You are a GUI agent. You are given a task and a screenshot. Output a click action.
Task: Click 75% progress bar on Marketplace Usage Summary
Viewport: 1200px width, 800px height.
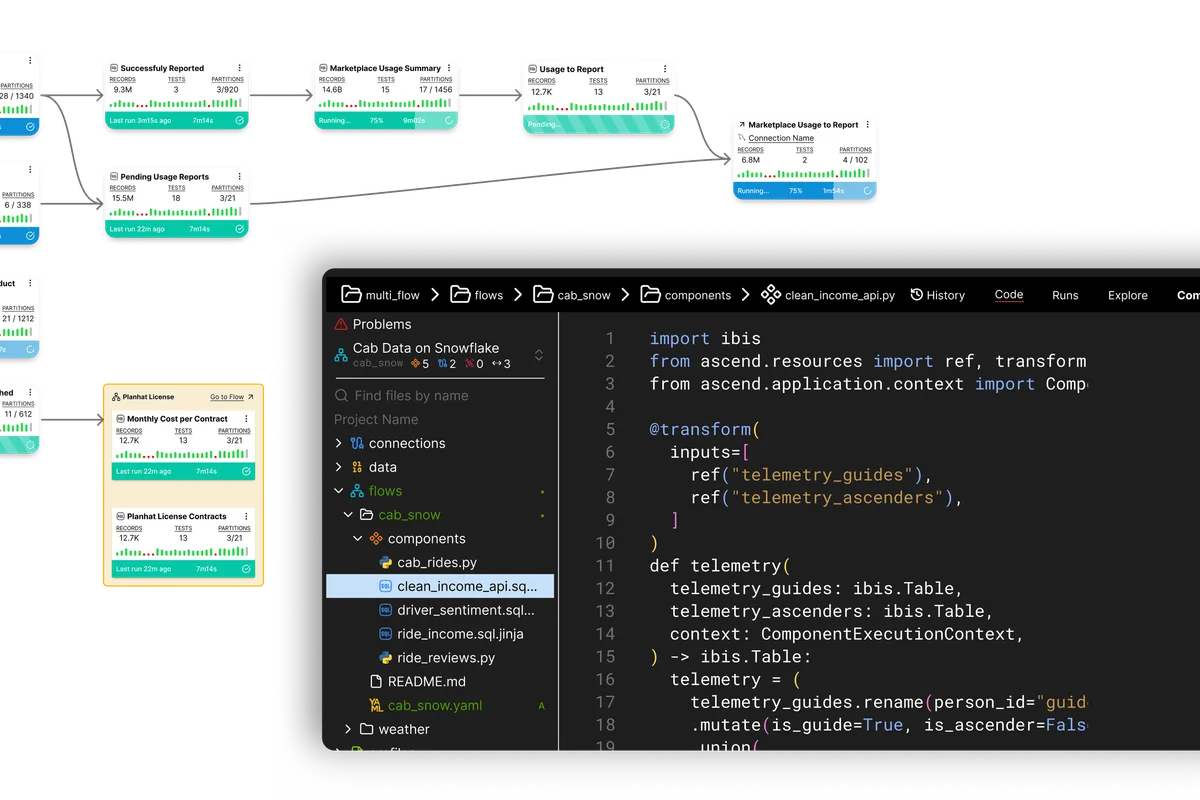(x=386, y=120)
